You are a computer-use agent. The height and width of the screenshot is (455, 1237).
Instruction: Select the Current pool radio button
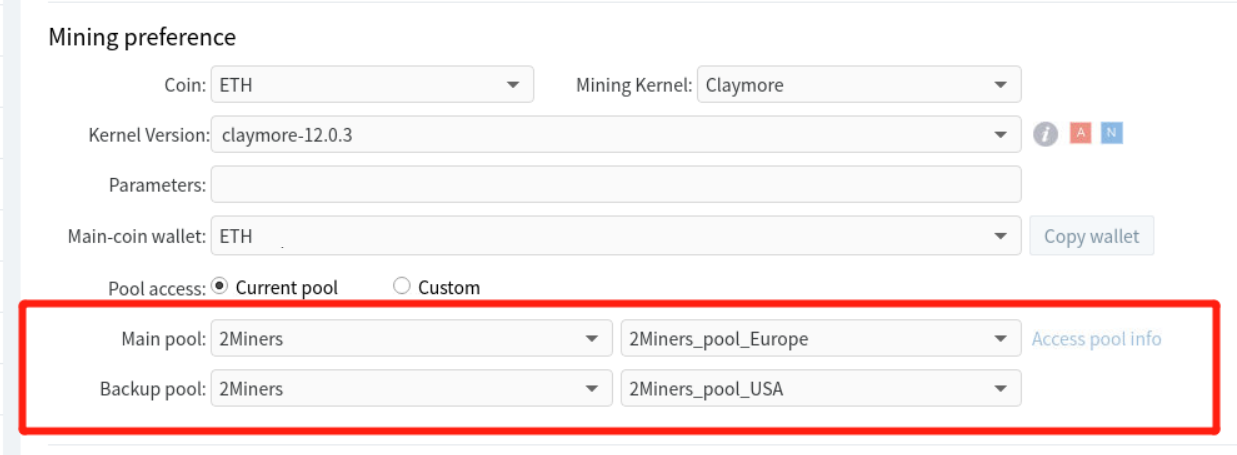[221, 286]
